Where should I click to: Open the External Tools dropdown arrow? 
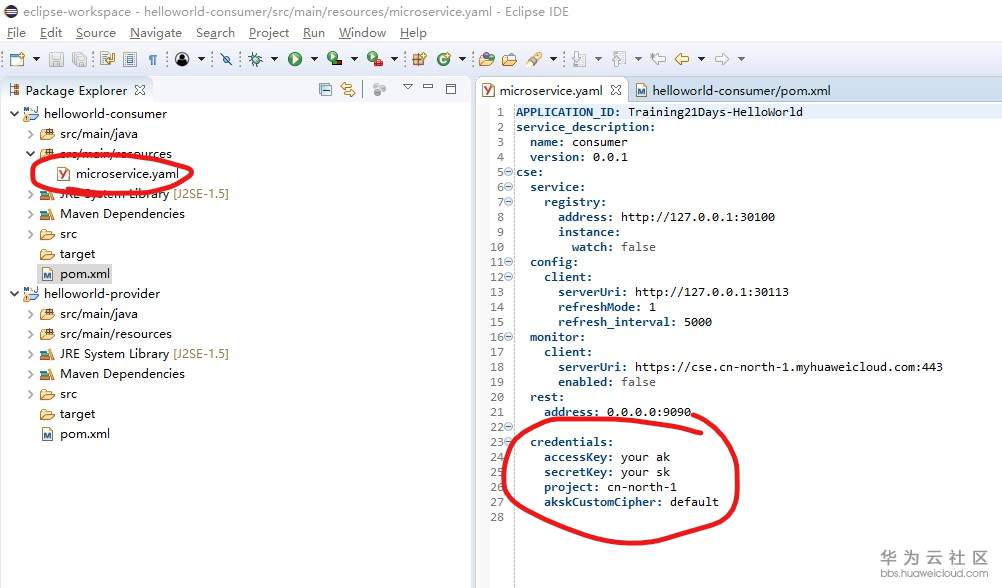pyautogui.click(x=394, y=59)
